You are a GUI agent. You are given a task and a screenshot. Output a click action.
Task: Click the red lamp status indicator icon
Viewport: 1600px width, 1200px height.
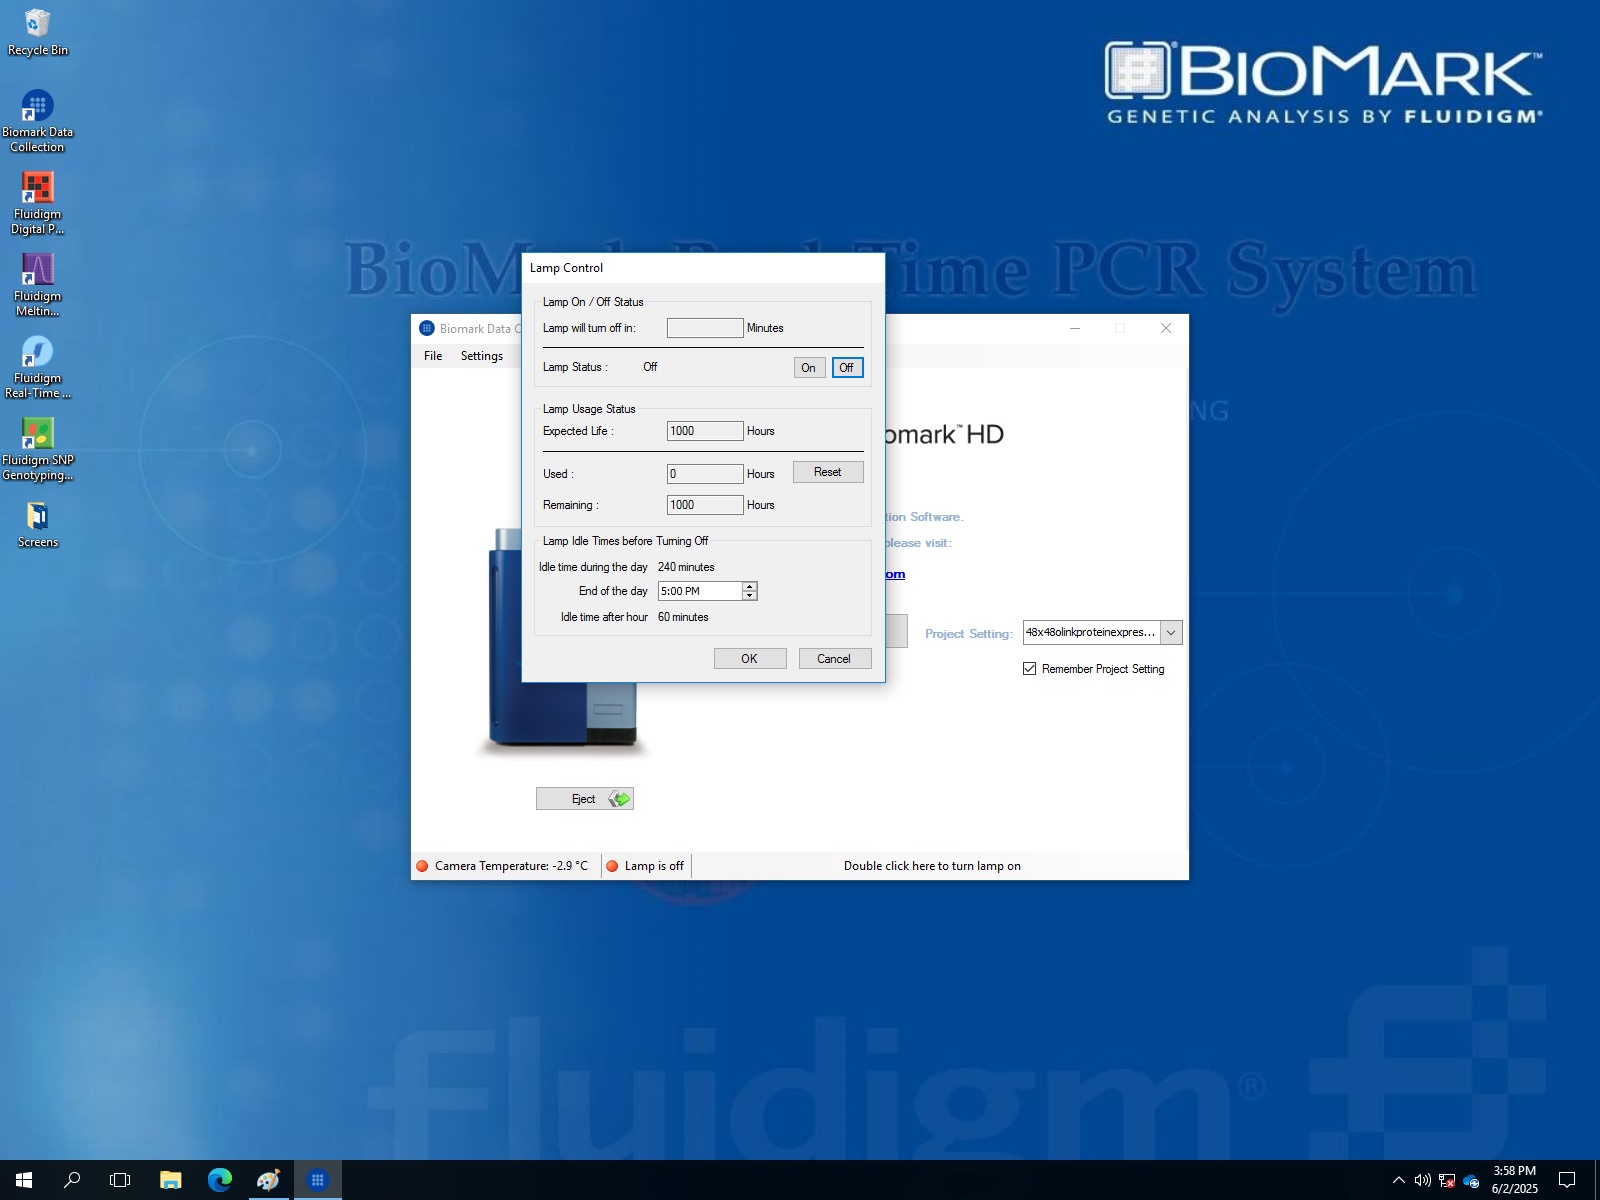(613, 865)
